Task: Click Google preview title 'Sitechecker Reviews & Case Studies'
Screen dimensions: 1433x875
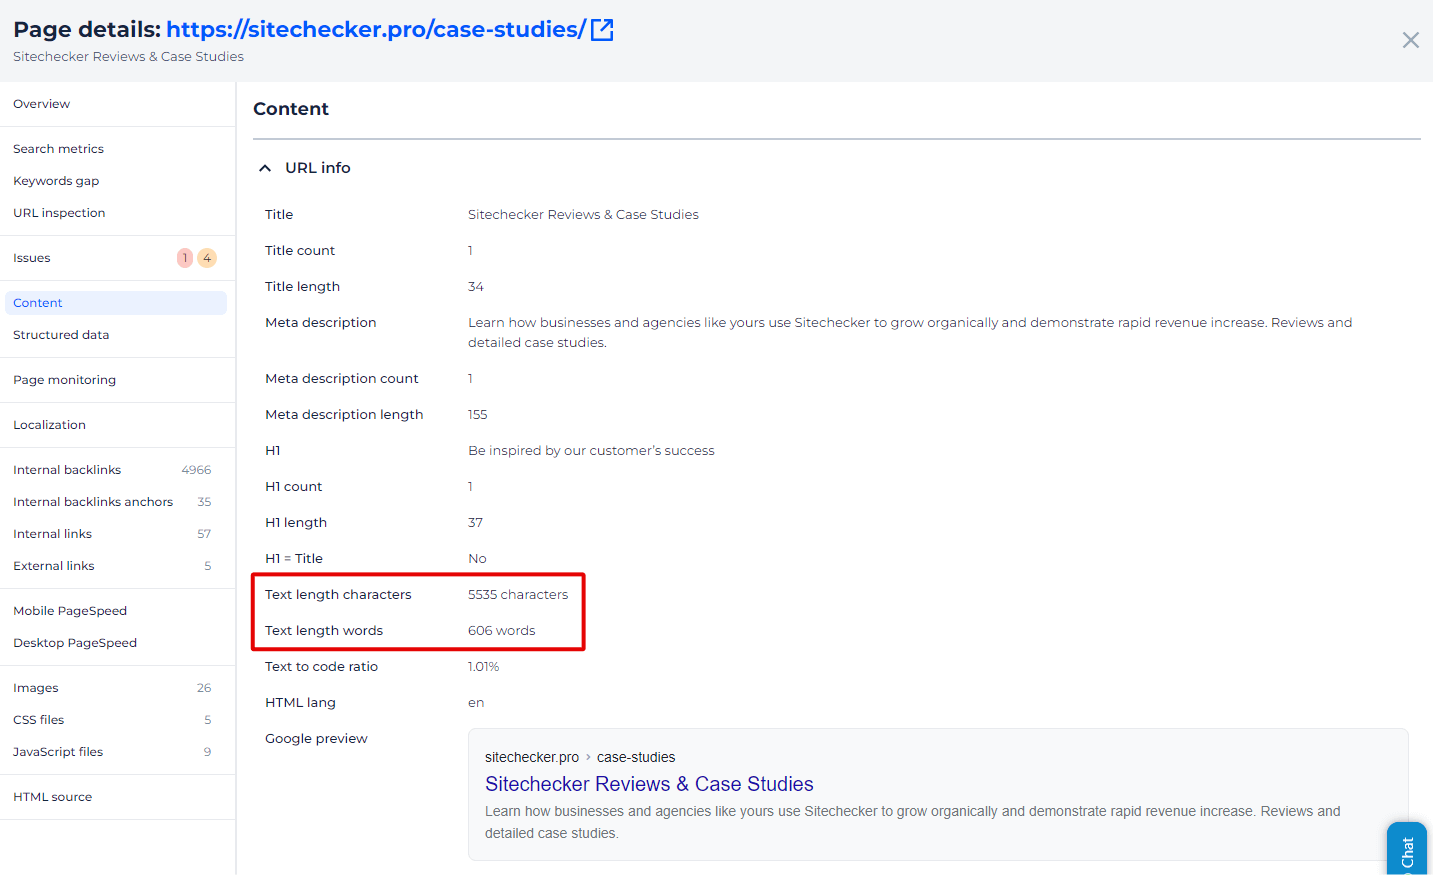Action: pos(649,784)
